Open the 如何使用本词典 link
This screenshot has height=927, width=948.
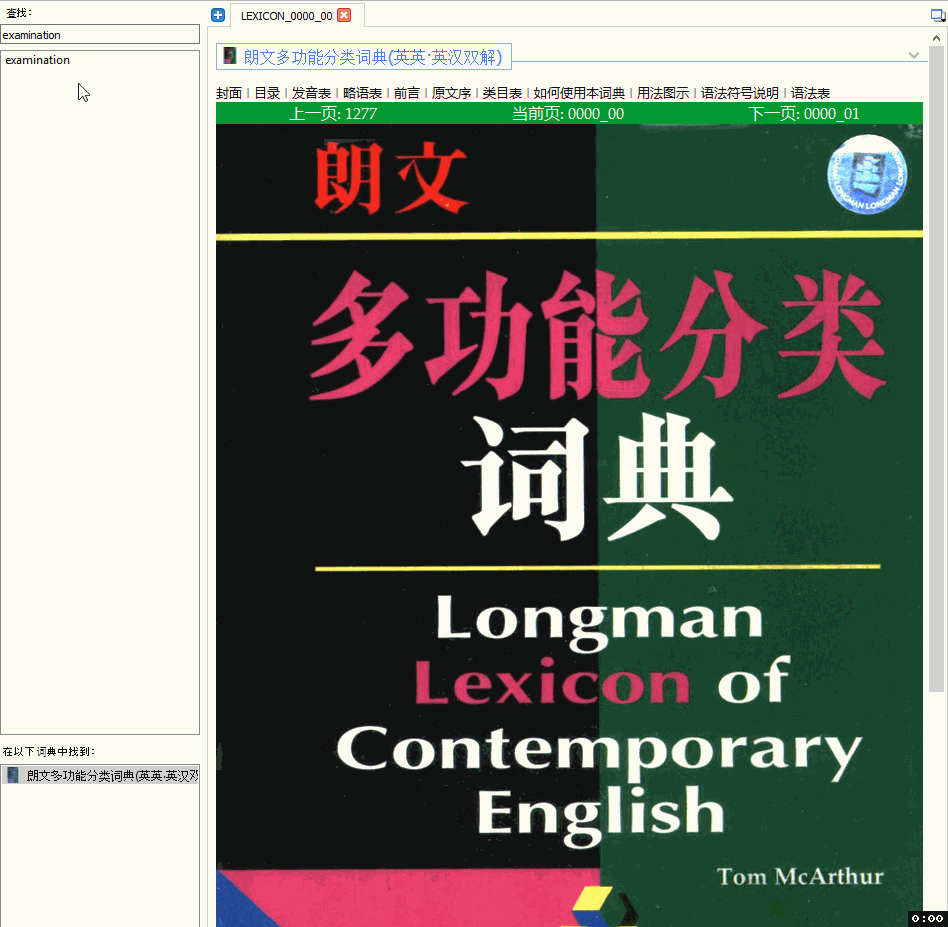coord(579,93)
